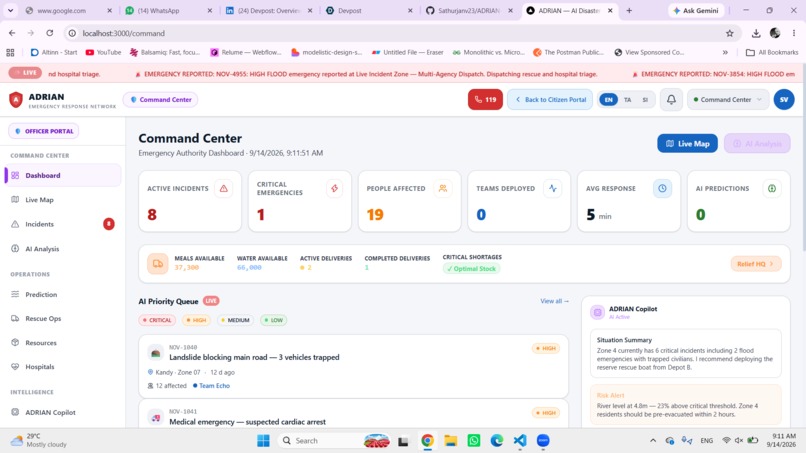Click the AI Analysis header button
The image size is (806, 453).
pyautogui.click(x=757, y=143)
